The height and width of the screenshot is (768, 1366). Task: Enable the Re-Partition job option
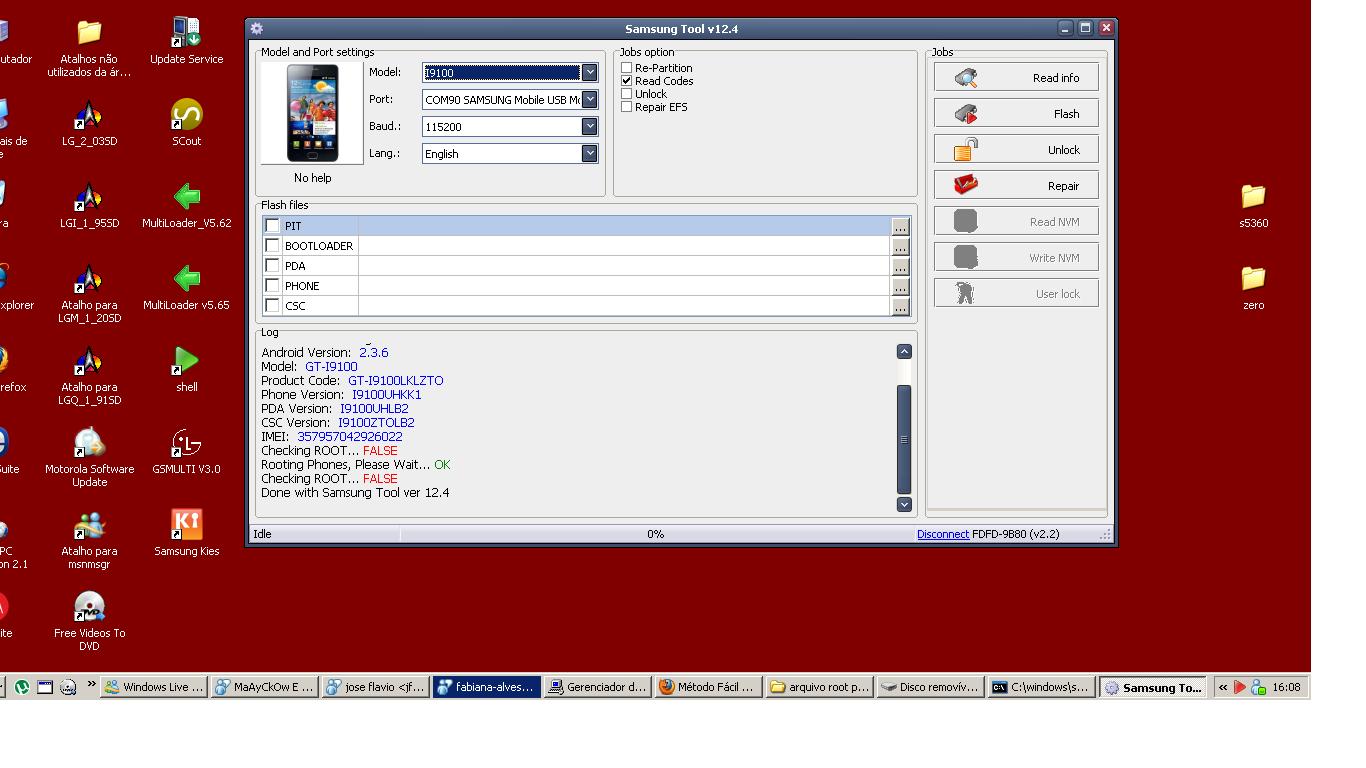[x=627, y=68]
